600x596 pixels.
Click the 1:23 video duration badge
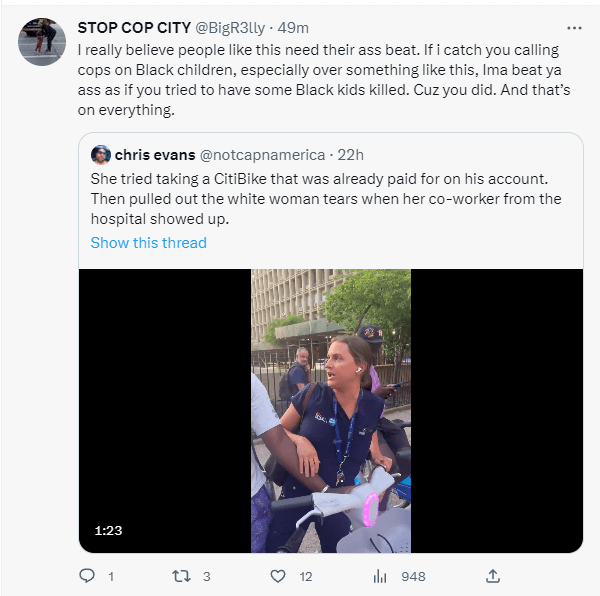tap(108, 531)
